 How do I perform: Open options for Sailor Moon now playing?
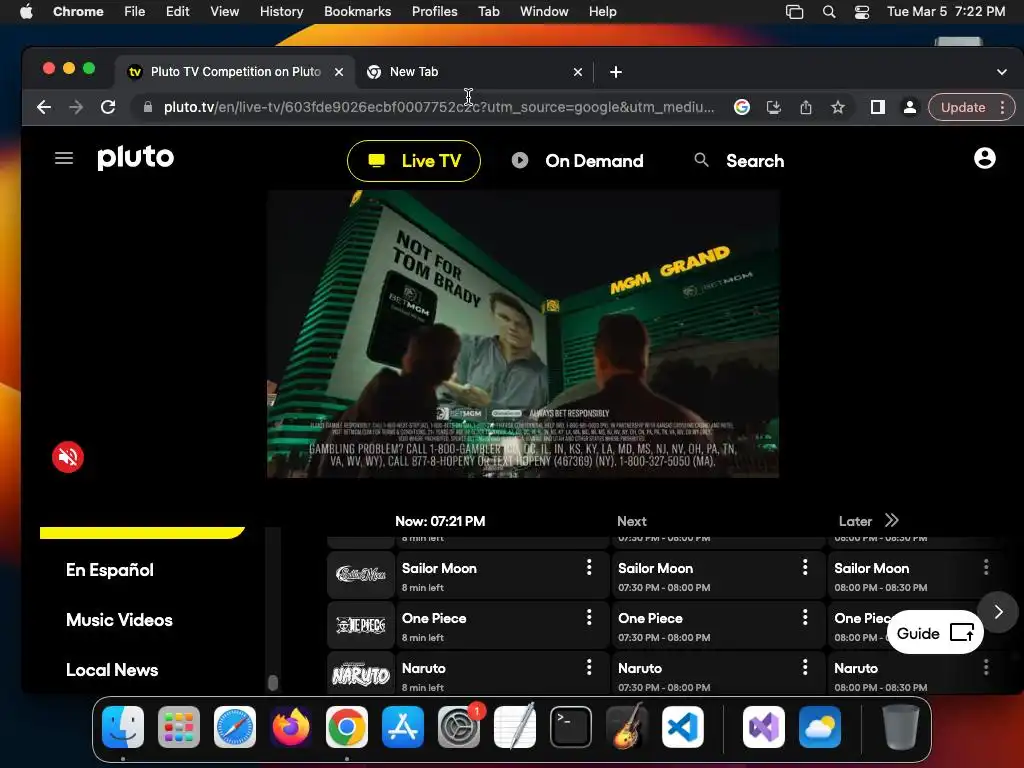pyautogui.click(x=589, y=567)
